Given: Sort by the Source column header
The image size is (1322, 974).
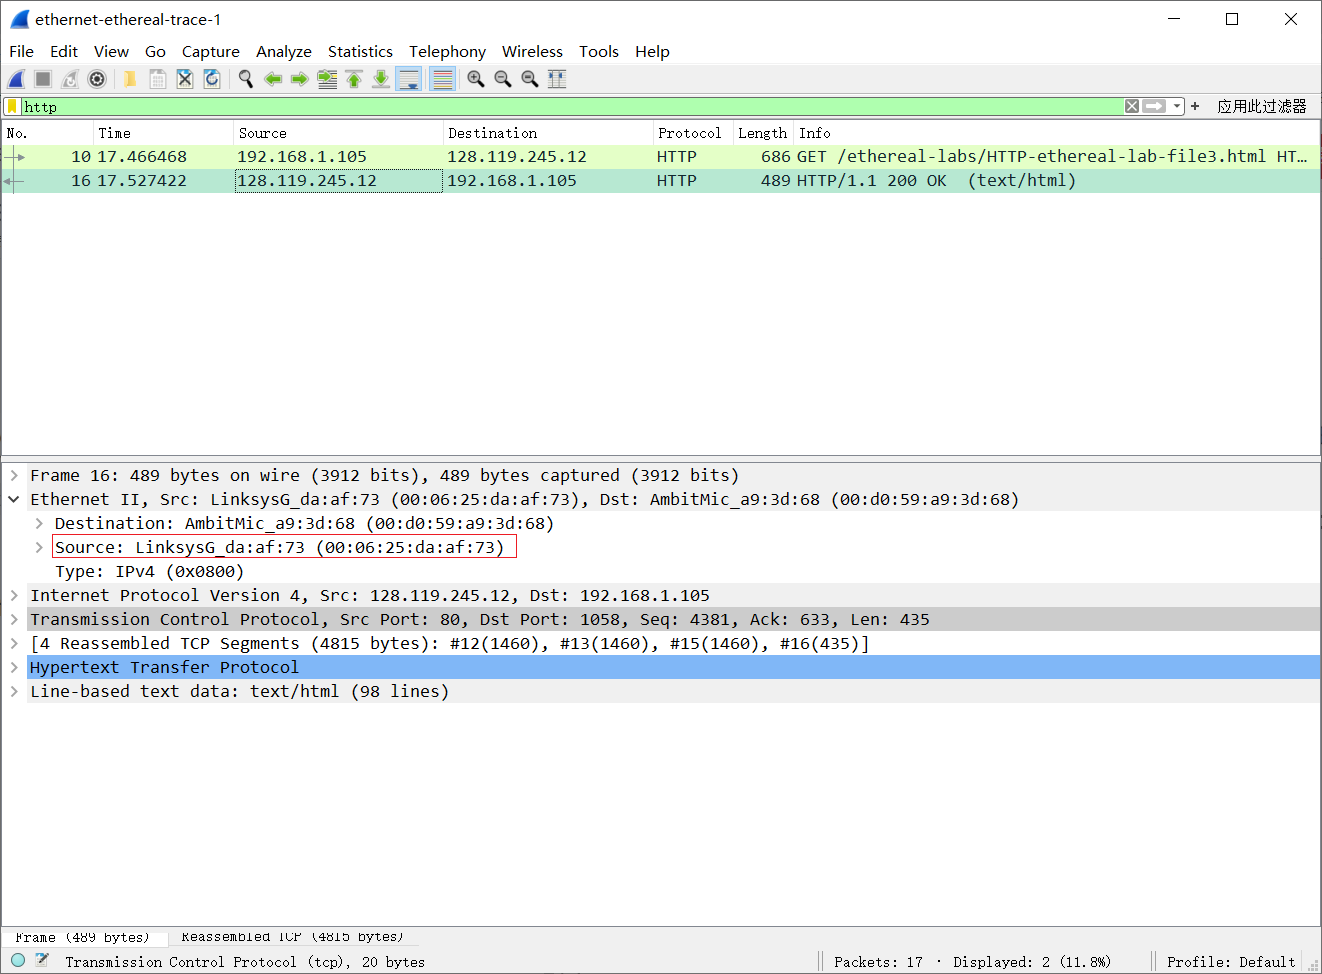Looking at the screenshot, I should coord(339,133).
